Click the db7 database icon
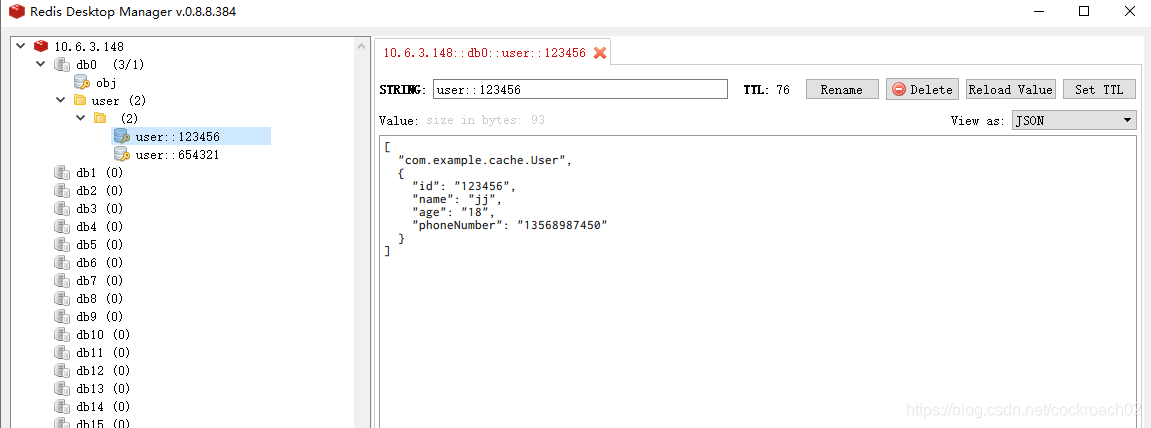The height and width of the screenshot is (428, 1151). [x=62, y=280]
